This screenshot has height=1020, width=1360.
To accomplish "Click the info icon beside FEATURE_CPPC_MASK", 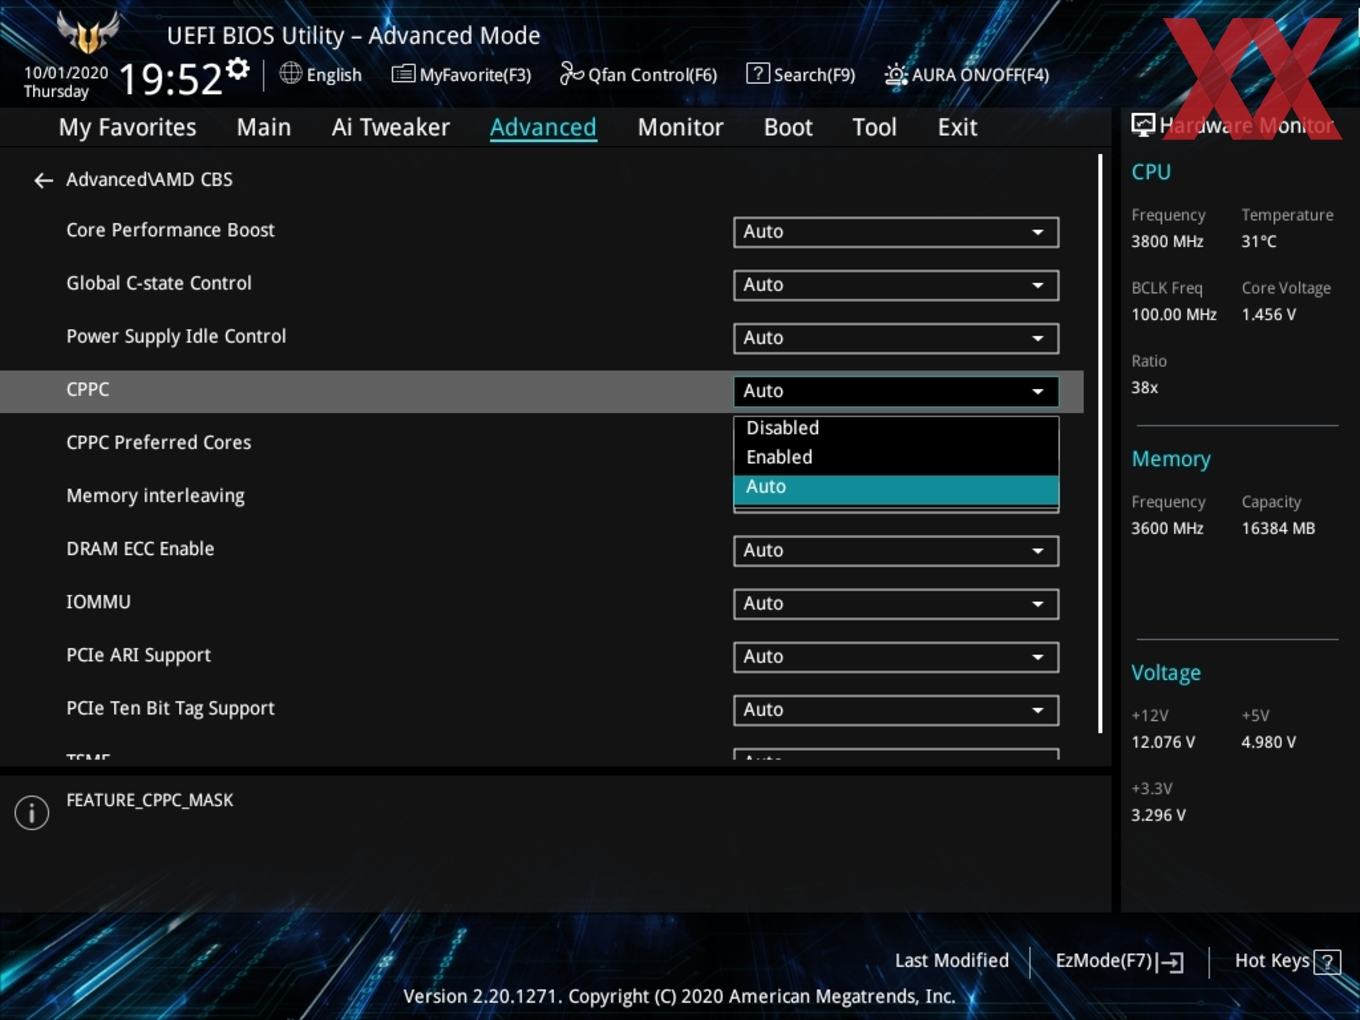I will point(32,812).
